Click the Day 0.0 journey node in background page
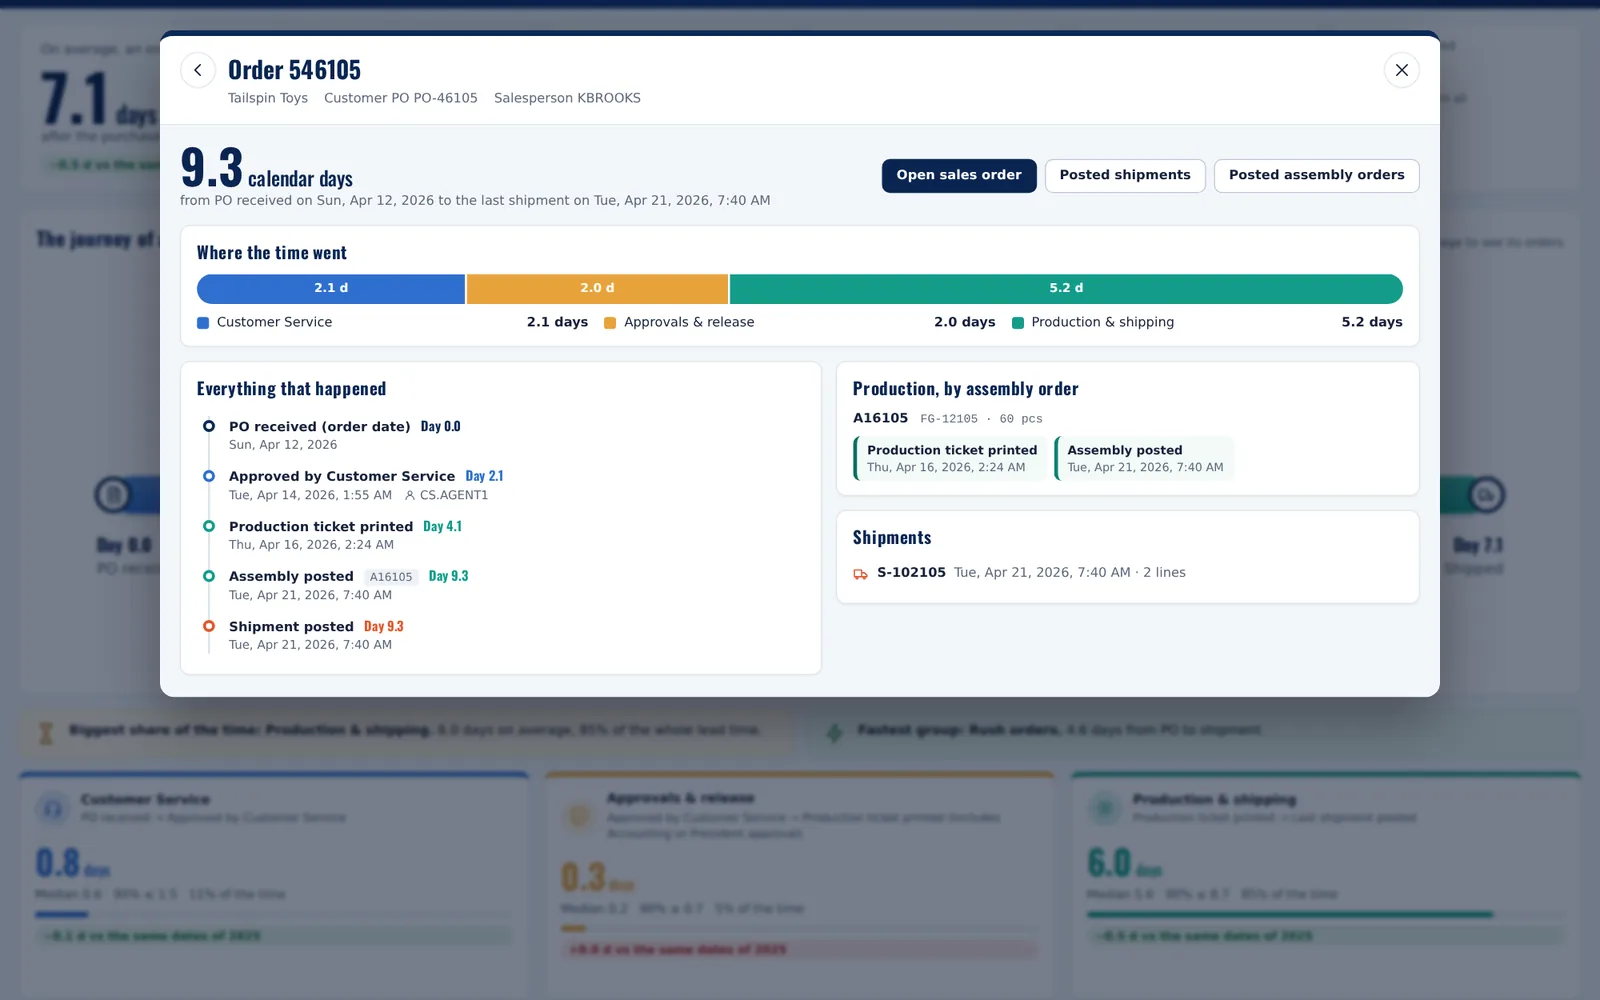Screen dimensions: 1600x1000 [x=114, y=494]
